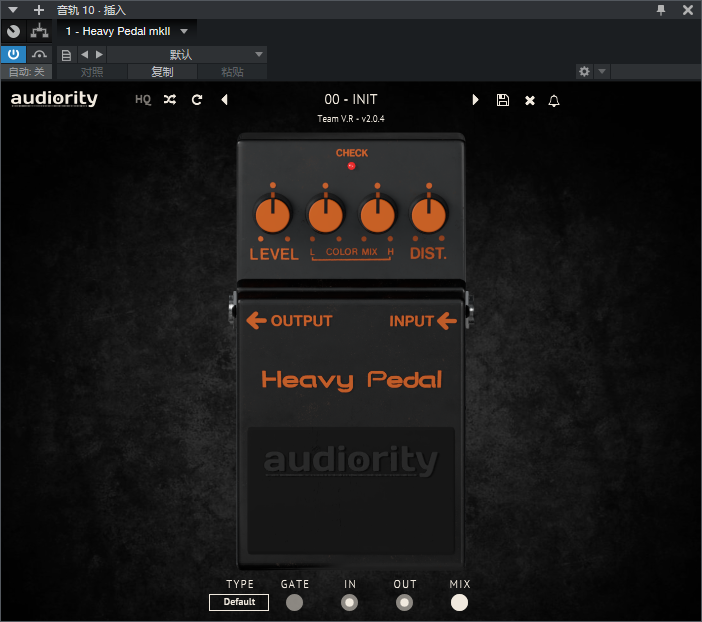Image resolution: width=702 pixels, height=622 pixels.
Task: Toggle the headphone monitor icon beside power
Action: tap(39, 55)
